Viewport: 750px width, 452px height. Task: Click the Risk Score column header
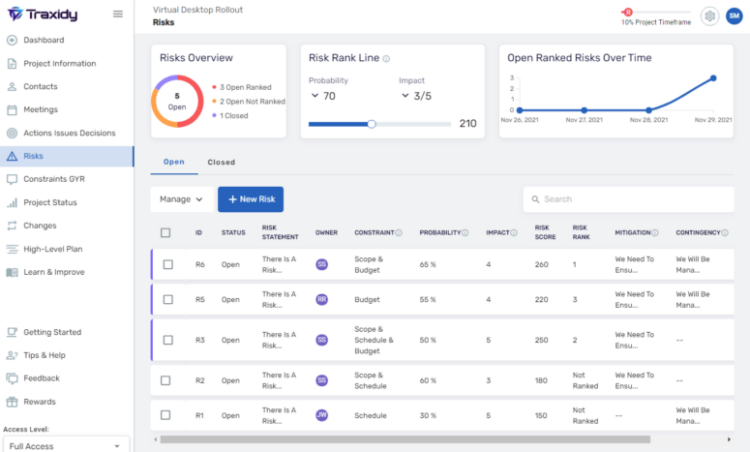pos(545,232)
